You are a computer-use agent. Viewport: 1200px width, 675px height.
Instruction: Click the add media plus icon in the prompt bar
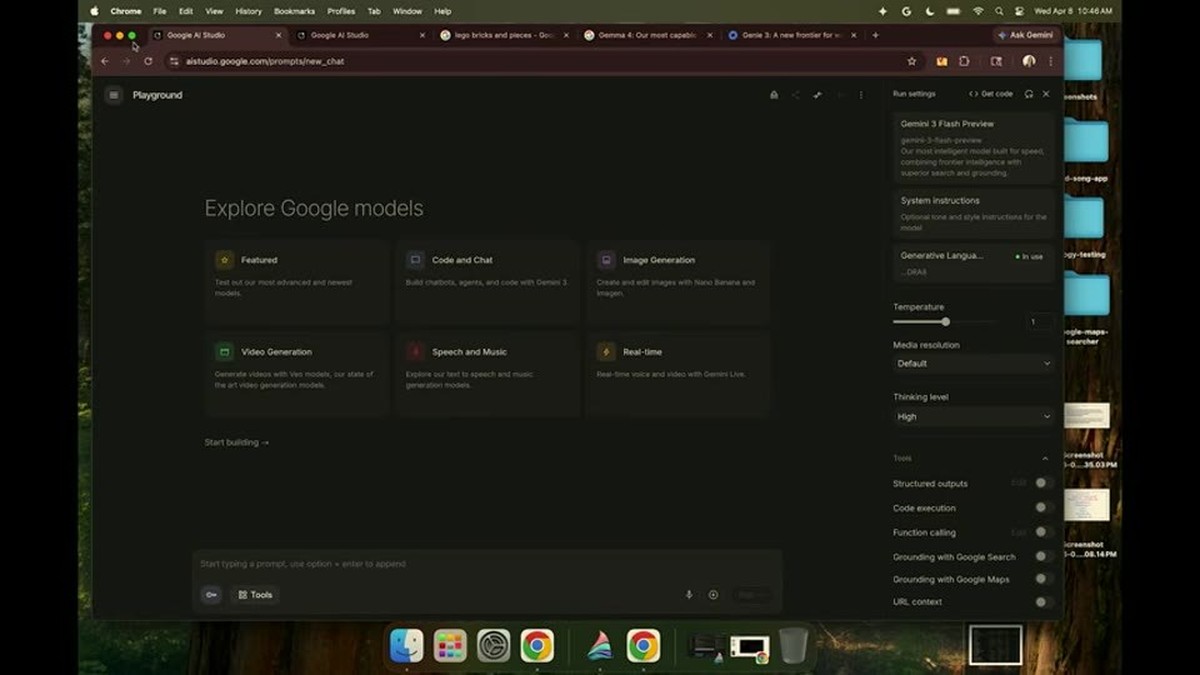click(x=713, y=595)
